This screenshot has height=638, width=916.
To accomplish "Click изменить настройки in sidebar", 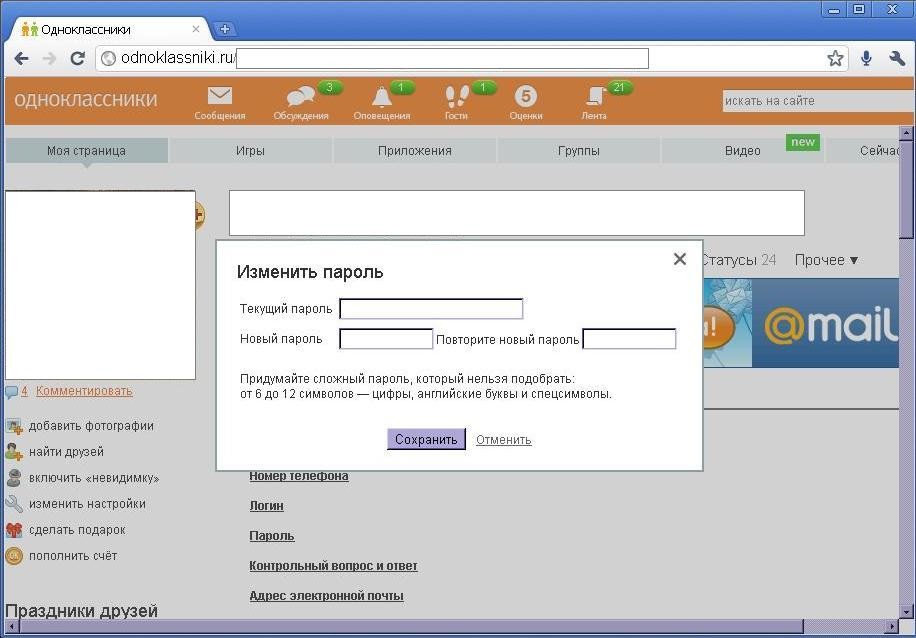I will pos(87,504).
